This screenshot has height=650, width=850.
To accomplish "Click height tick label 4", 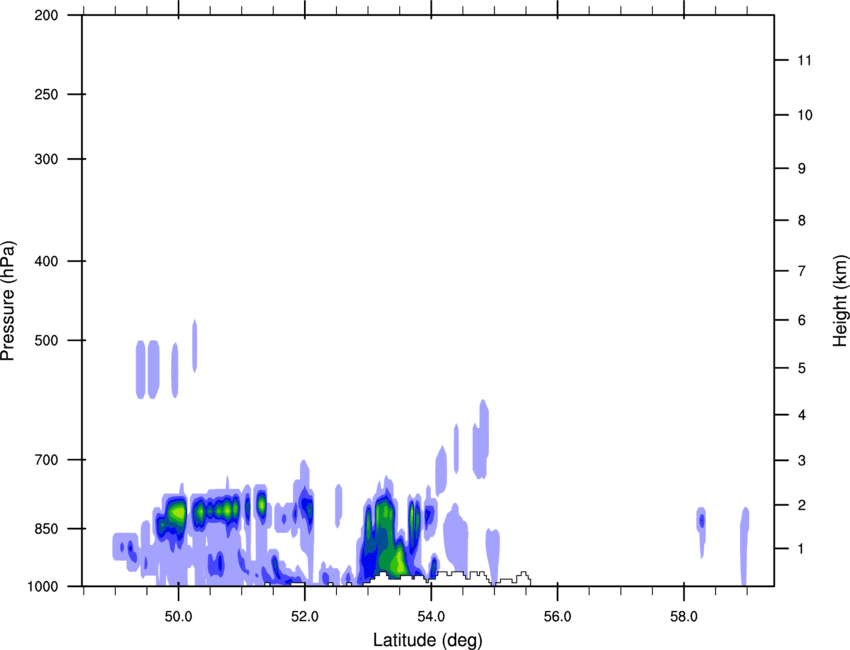I will tap(802, 415).
